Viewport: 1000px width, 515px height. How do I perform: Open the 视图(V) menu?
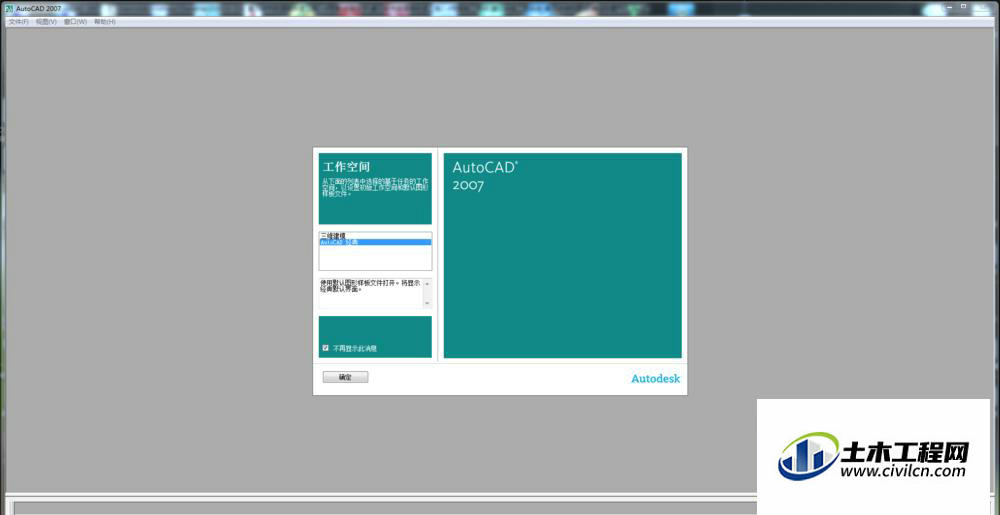(46, 22)
